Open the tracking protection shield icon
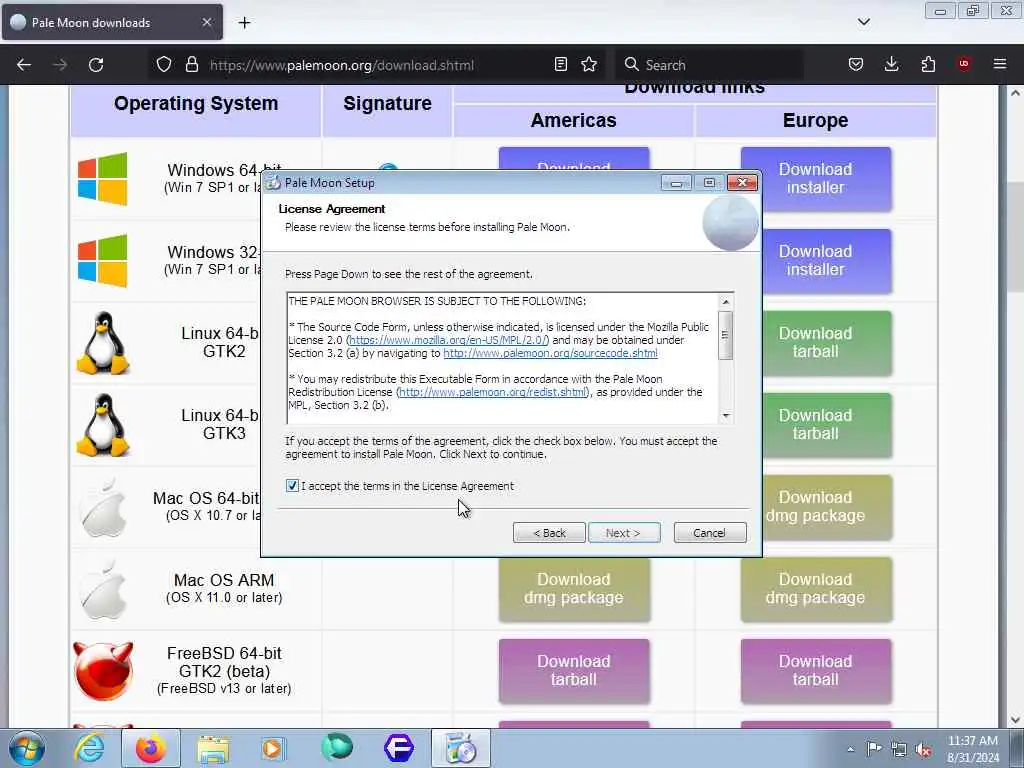Screen dimensions: 1024x768 [164, 65]
